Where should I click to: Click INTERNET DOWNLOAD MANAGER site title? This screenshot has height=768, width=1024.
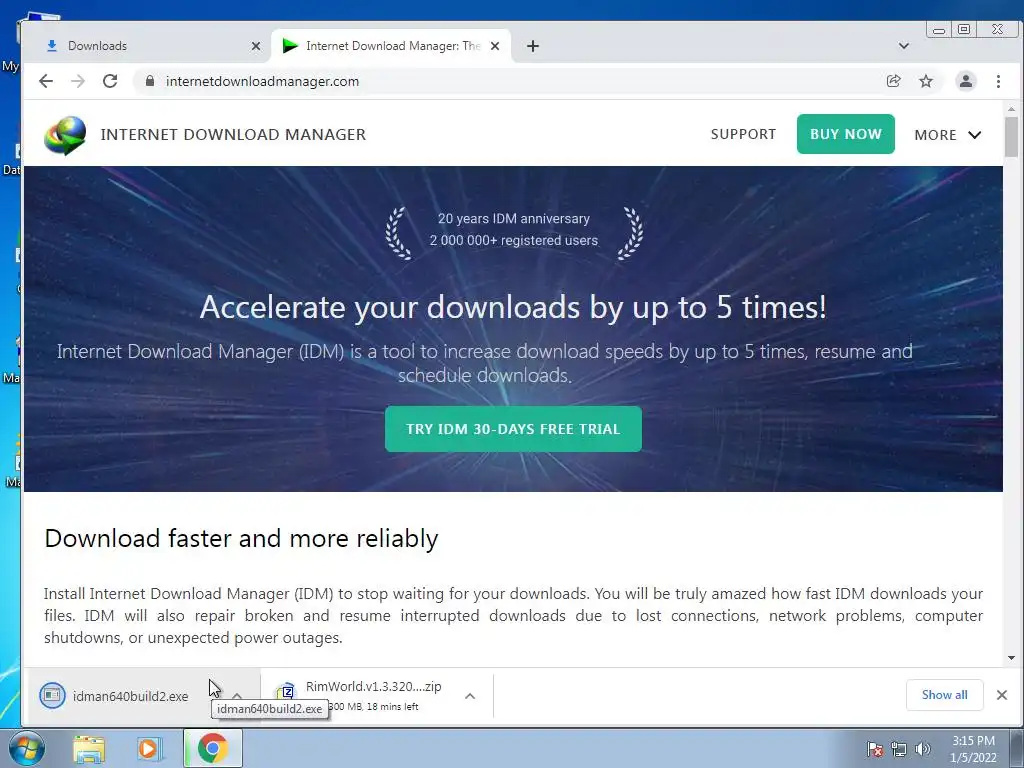[233, 135]
